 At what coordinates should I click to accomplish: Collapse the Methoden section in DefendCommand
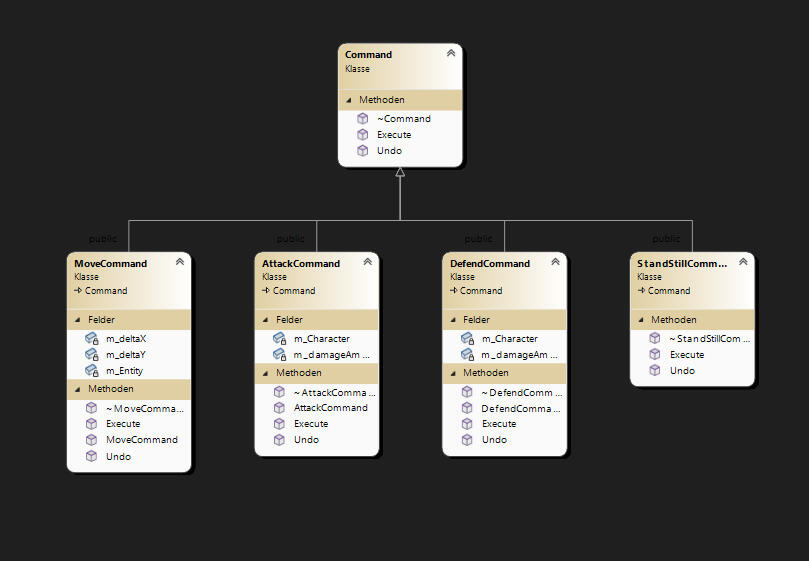tap(454, 373)
